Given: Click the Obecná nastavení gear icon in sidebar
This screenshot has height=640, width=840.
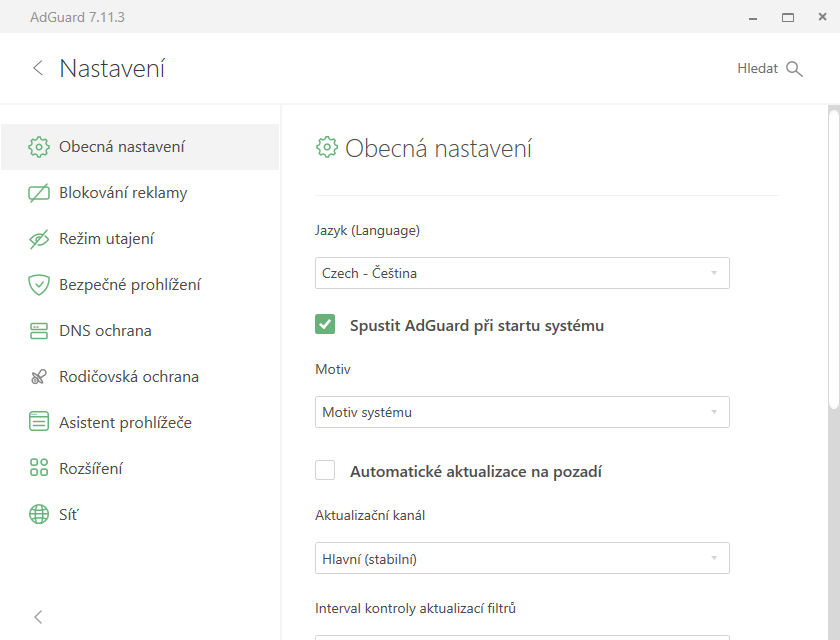Looking at the screenshot, I should [x=39, y=147].
